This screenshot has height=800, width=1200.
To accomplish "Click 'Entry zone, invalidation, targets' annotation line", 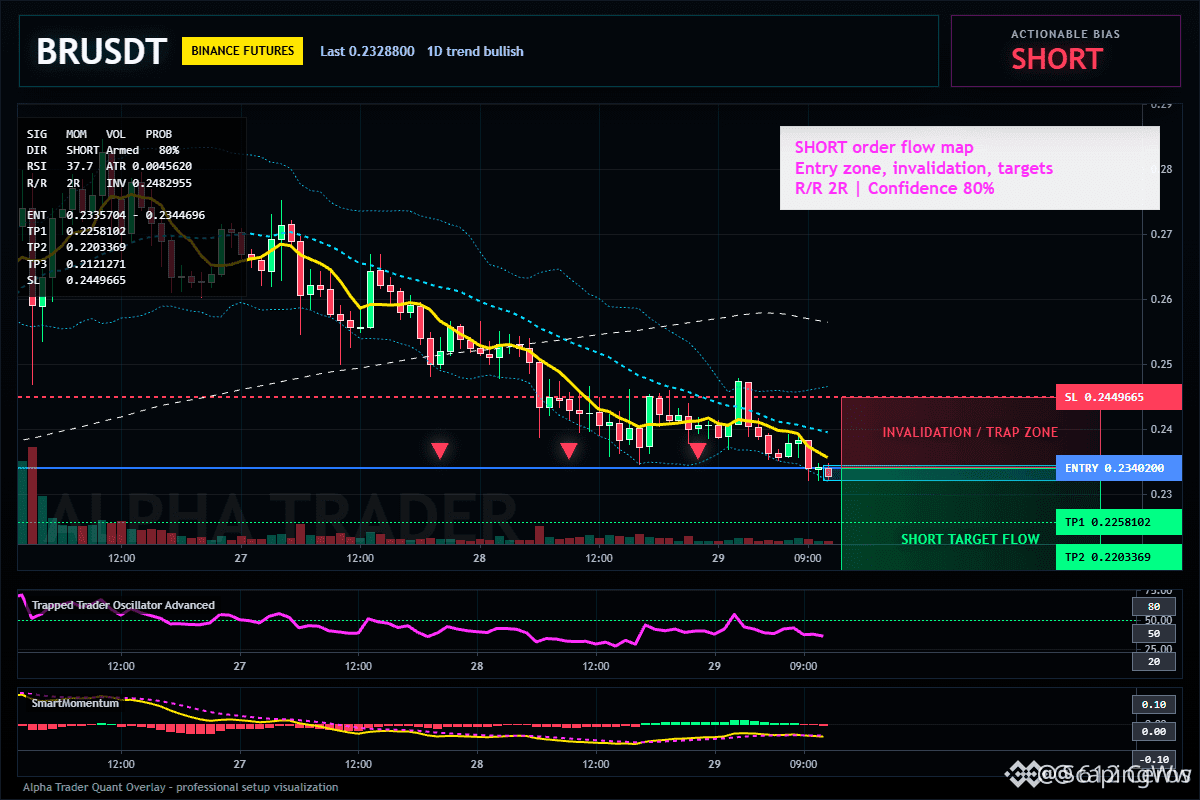I will click(x=924, y=168).
